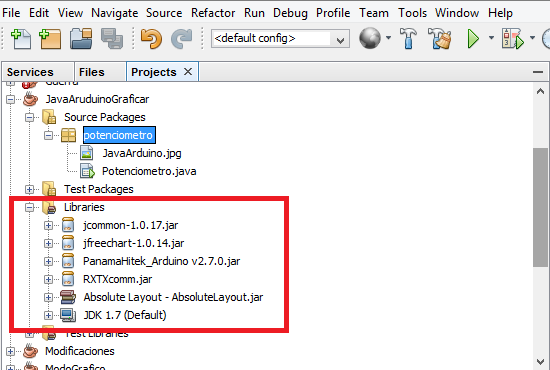Image resolution: width=550 pixels, height=370 pixels.
Task: Open the Profile menu
Action: [x=333, y=13]
